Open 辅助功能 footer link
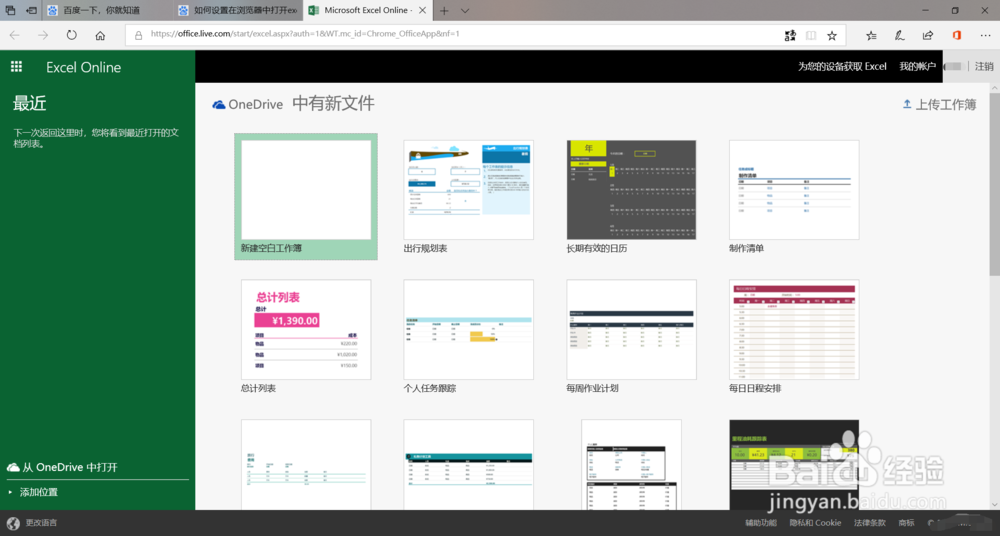1000x536 pixels. tap(761, 523)
